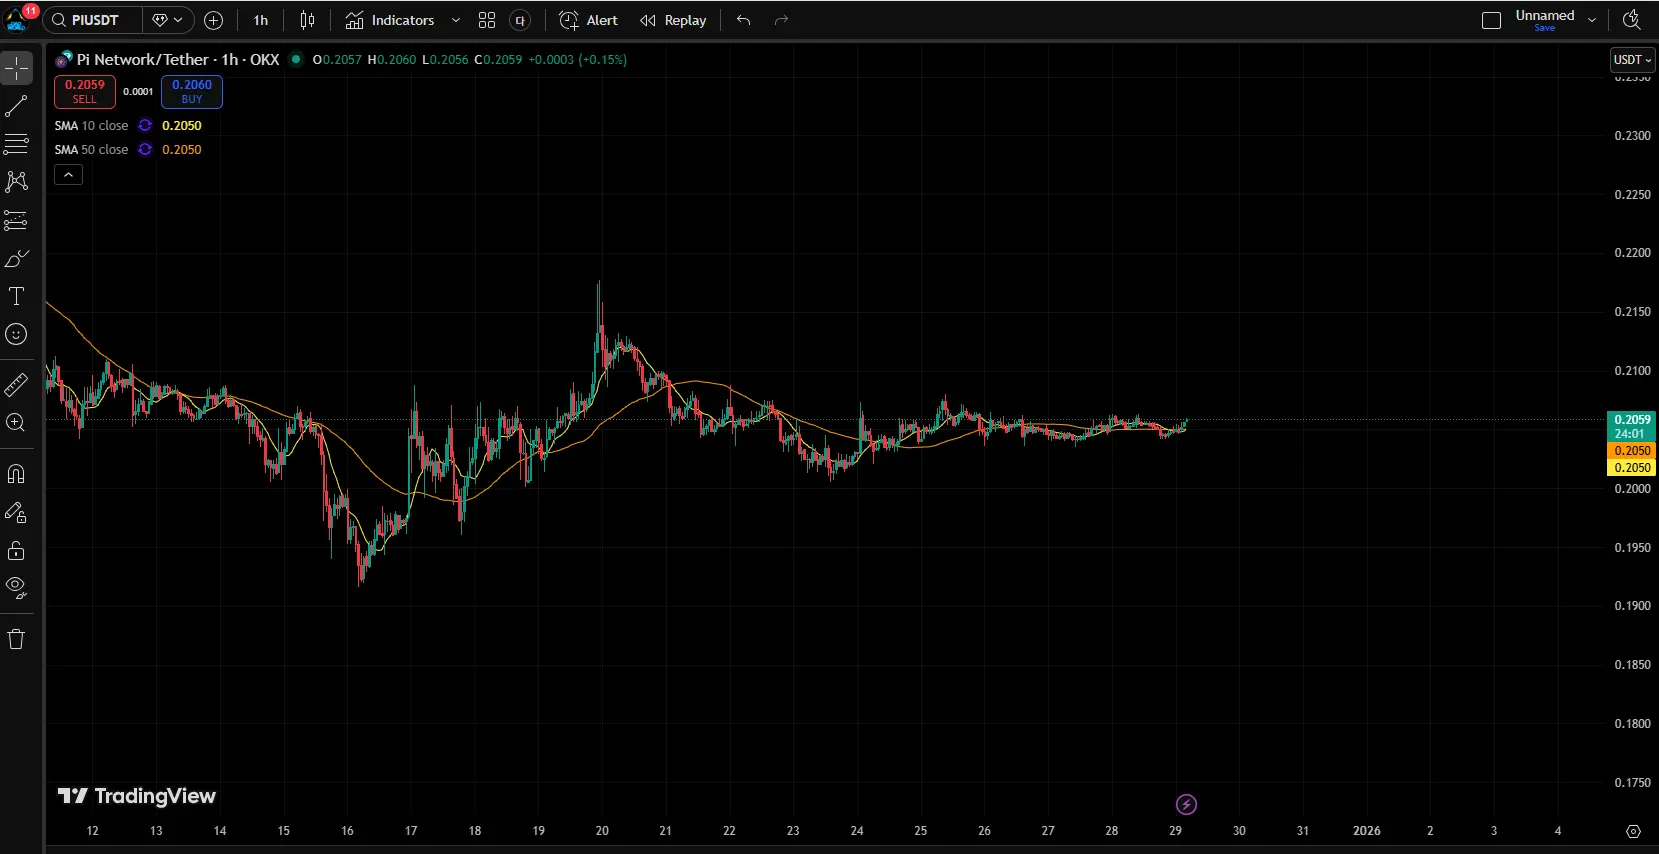Click the orange SMA 50 value 0.2050

click(x=182, y=149)
